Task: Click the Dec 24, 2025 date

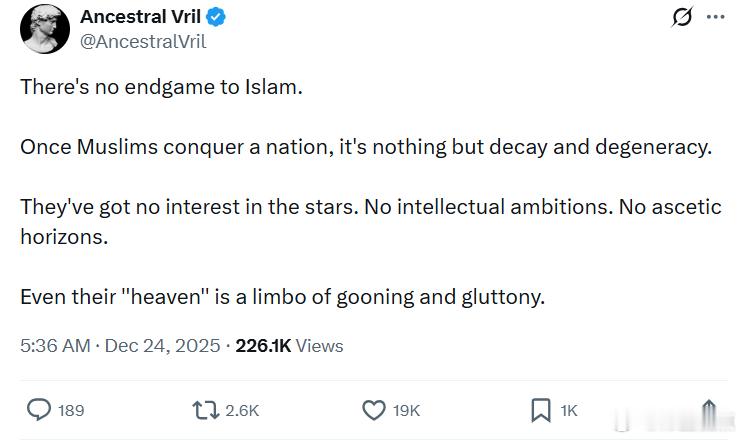Action: tap(161, 346)
